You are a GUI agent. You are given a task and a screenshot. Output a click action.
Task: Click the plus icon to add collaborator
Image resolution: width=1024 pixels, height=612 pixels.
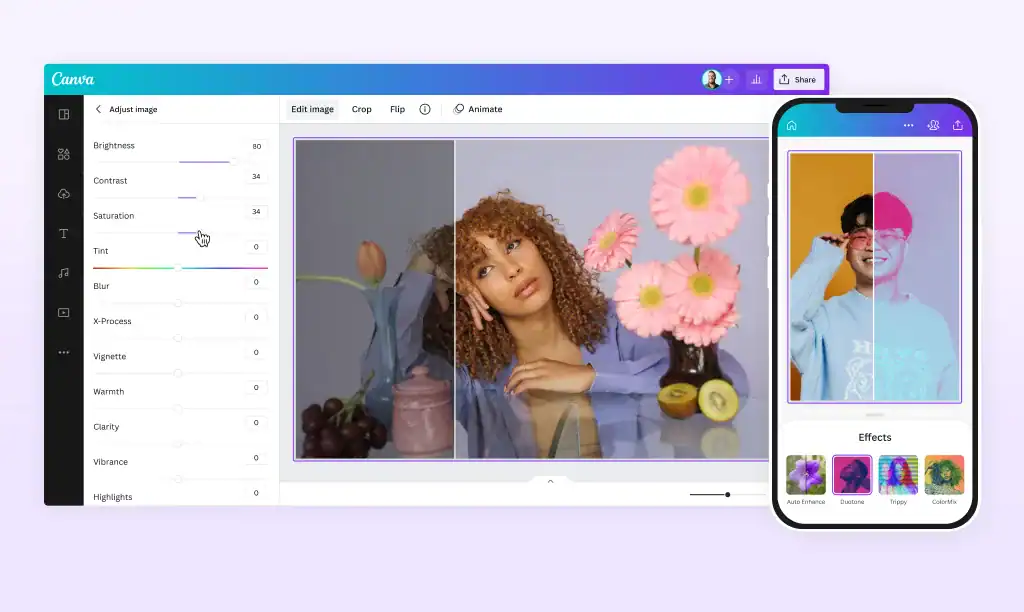729,80
